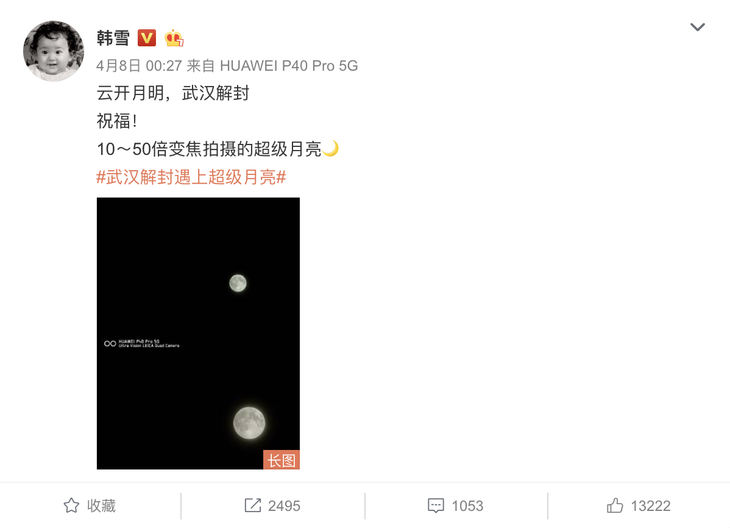Viewport: 730px width, 528px height.
Task: Open the moon long-image thumbnail
Action: (x=198, y=333)
